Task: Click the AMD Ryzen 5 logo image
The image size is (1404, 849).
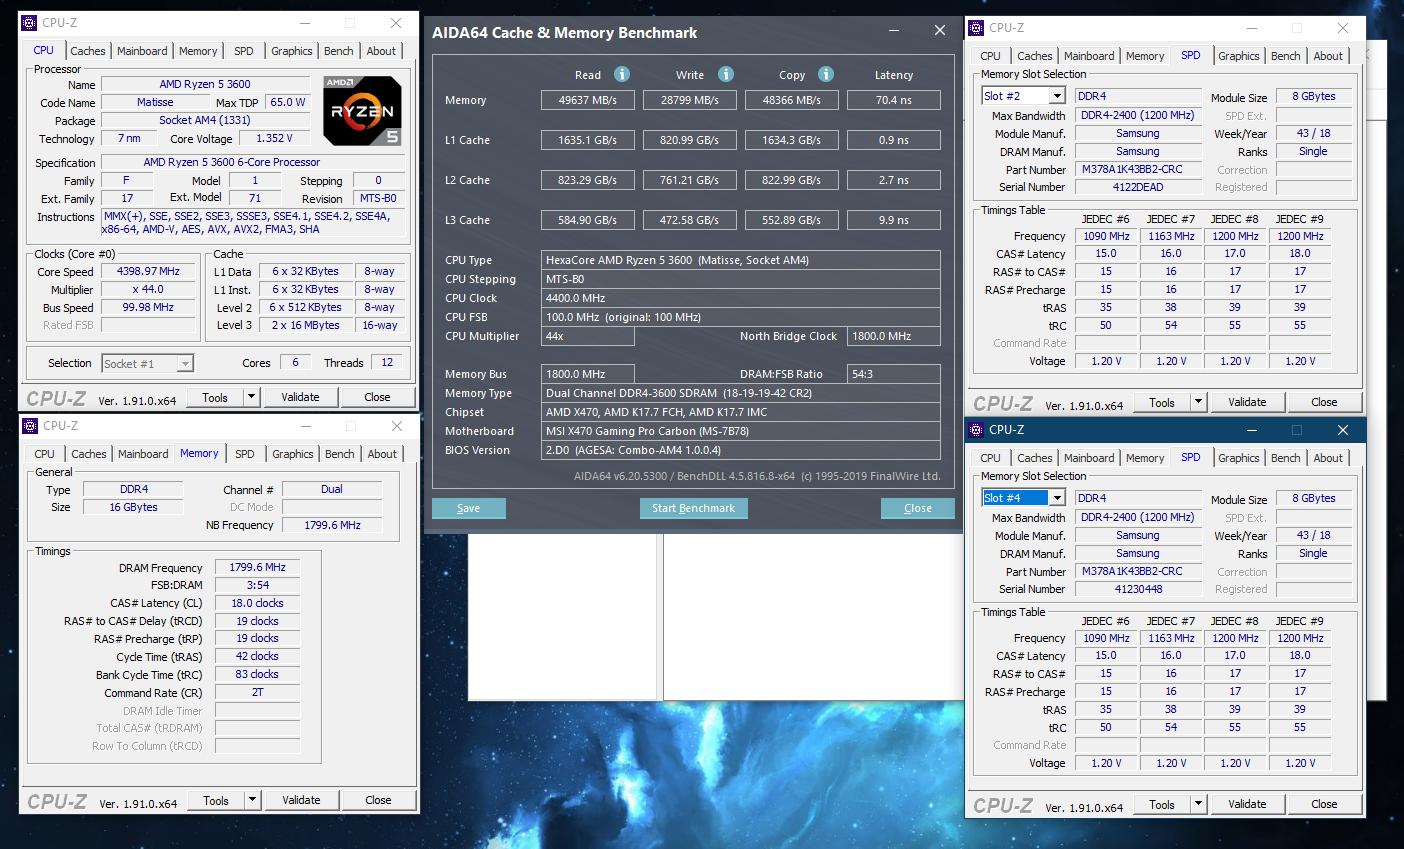Action: pyautogui.click(x=363, y=110)
